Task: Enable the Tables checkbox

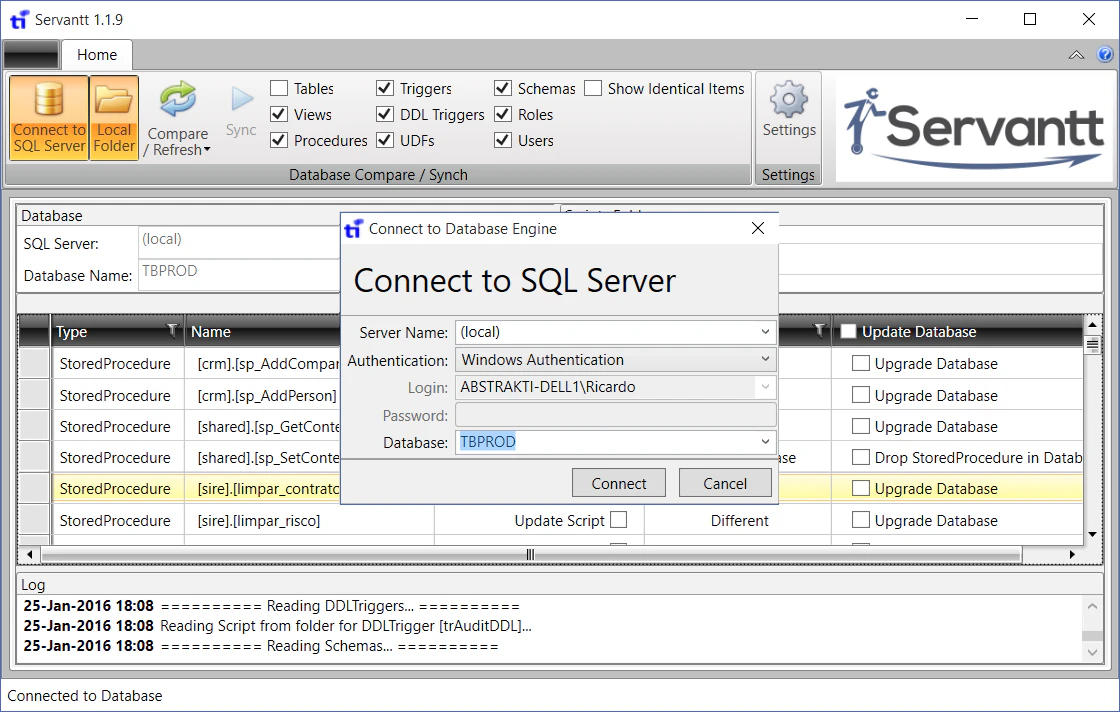Action: pos(279,89)
